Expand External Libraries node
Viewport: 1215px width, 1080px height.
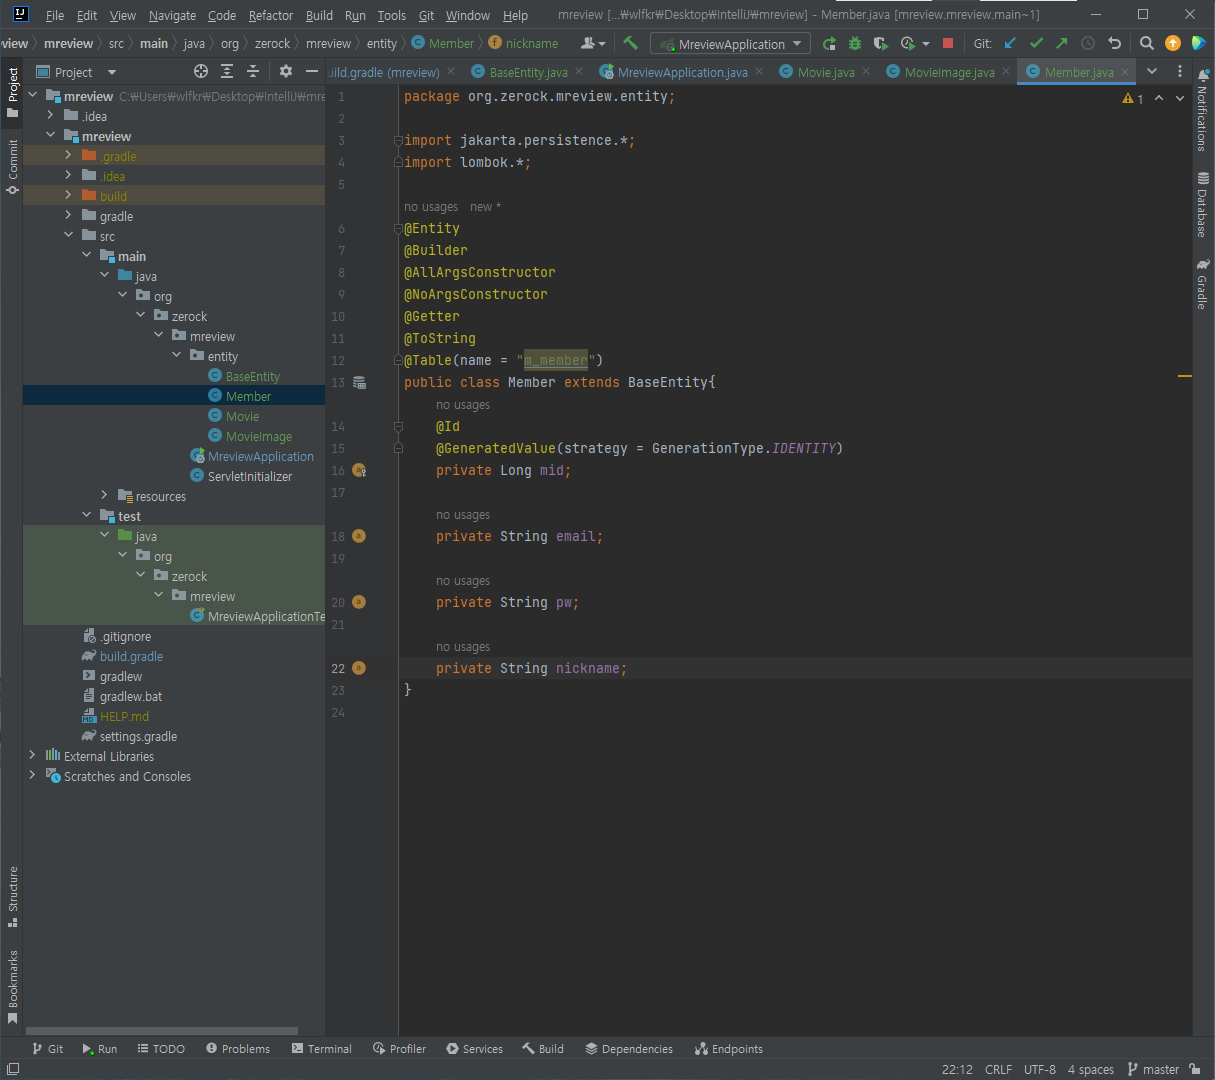pyautogui.click(x=32, y=755)
